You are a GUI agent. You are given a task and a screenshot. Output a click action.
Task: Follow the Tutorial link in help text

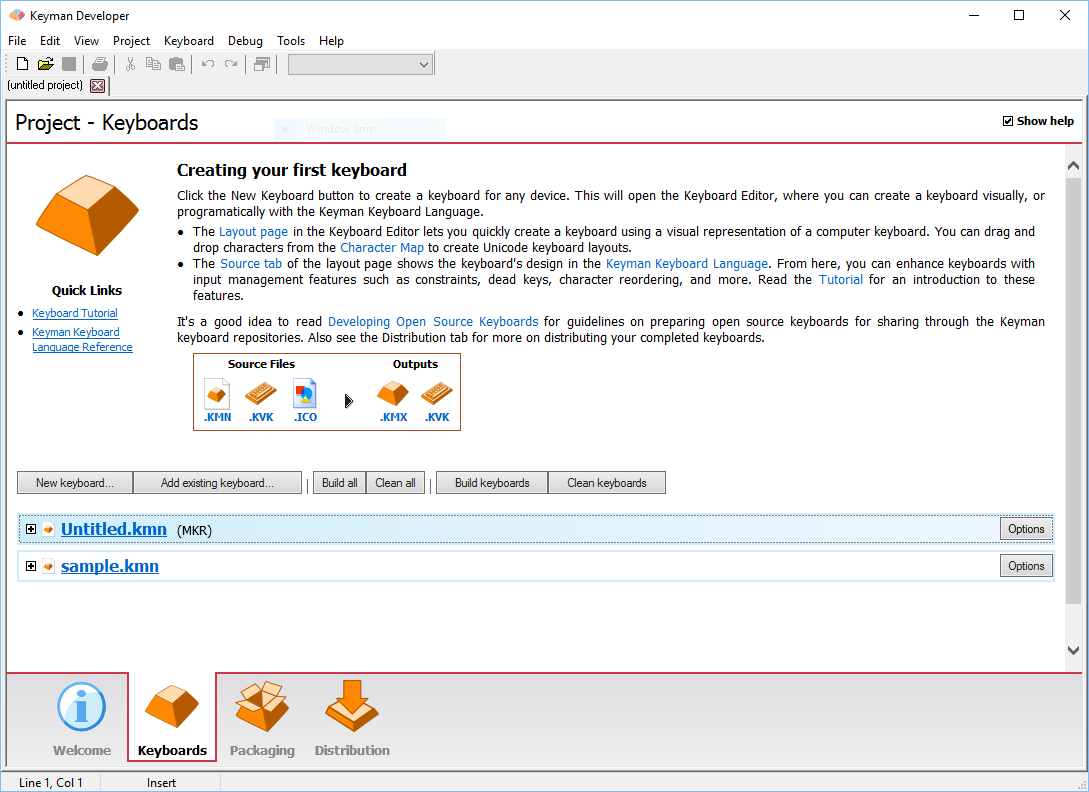(841, 279)
